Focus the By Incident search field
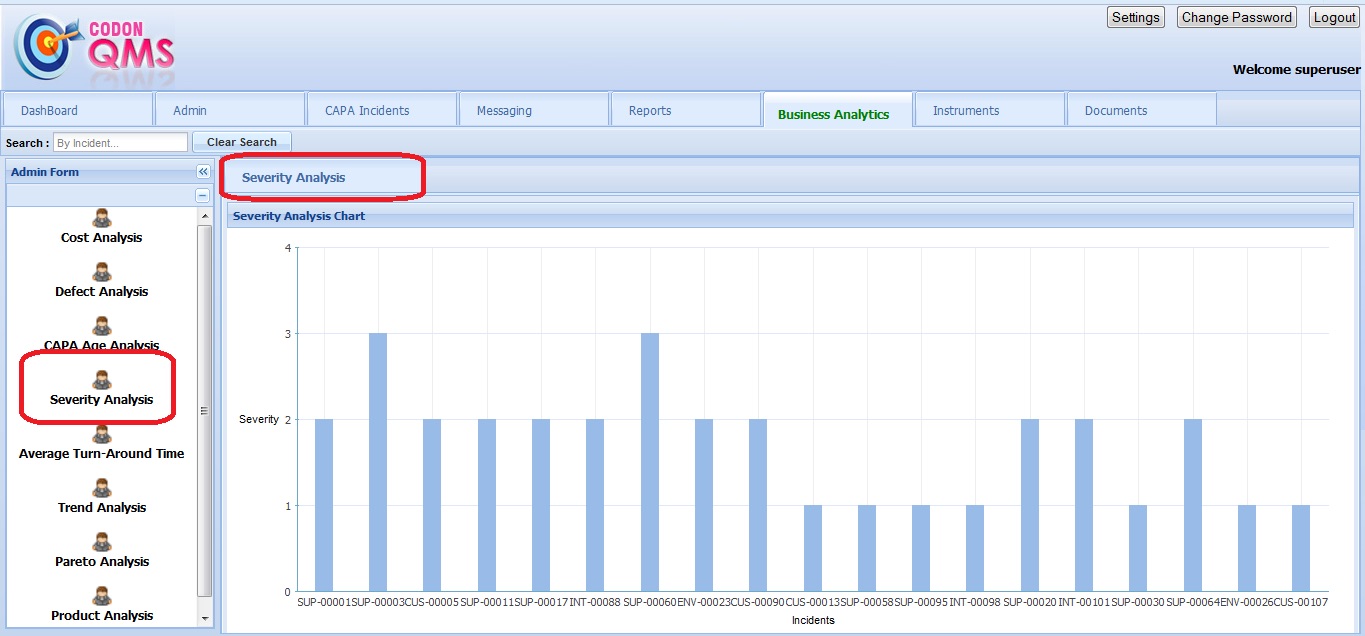Viewport: 1365px width, 636px height. [120, 143]
